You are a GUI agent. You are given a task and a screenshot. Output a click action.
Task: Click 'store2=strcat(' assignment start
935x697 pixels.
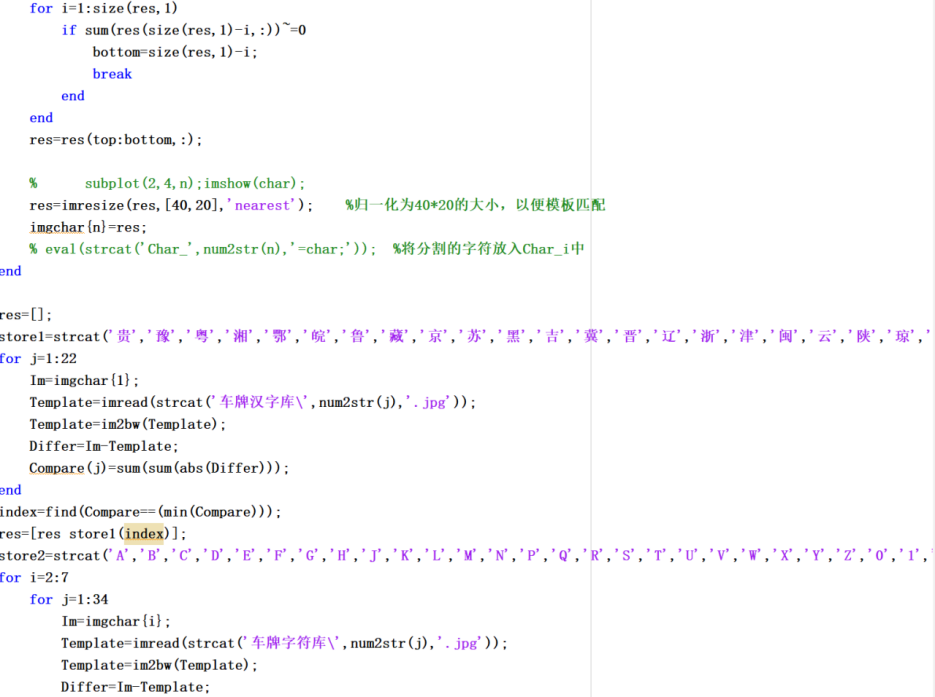55,556
